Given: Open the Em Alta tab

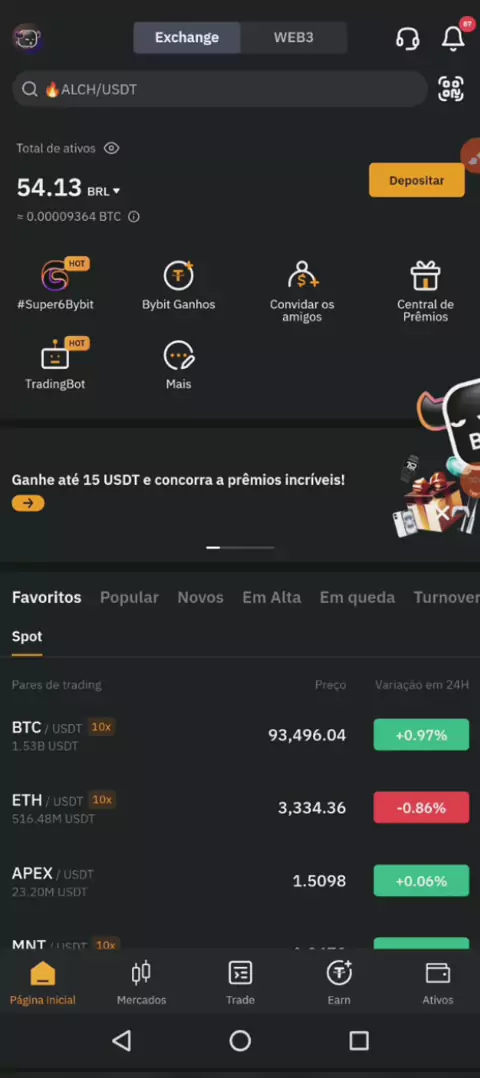Looking at the screenshot, I should [x=272, y=597].
